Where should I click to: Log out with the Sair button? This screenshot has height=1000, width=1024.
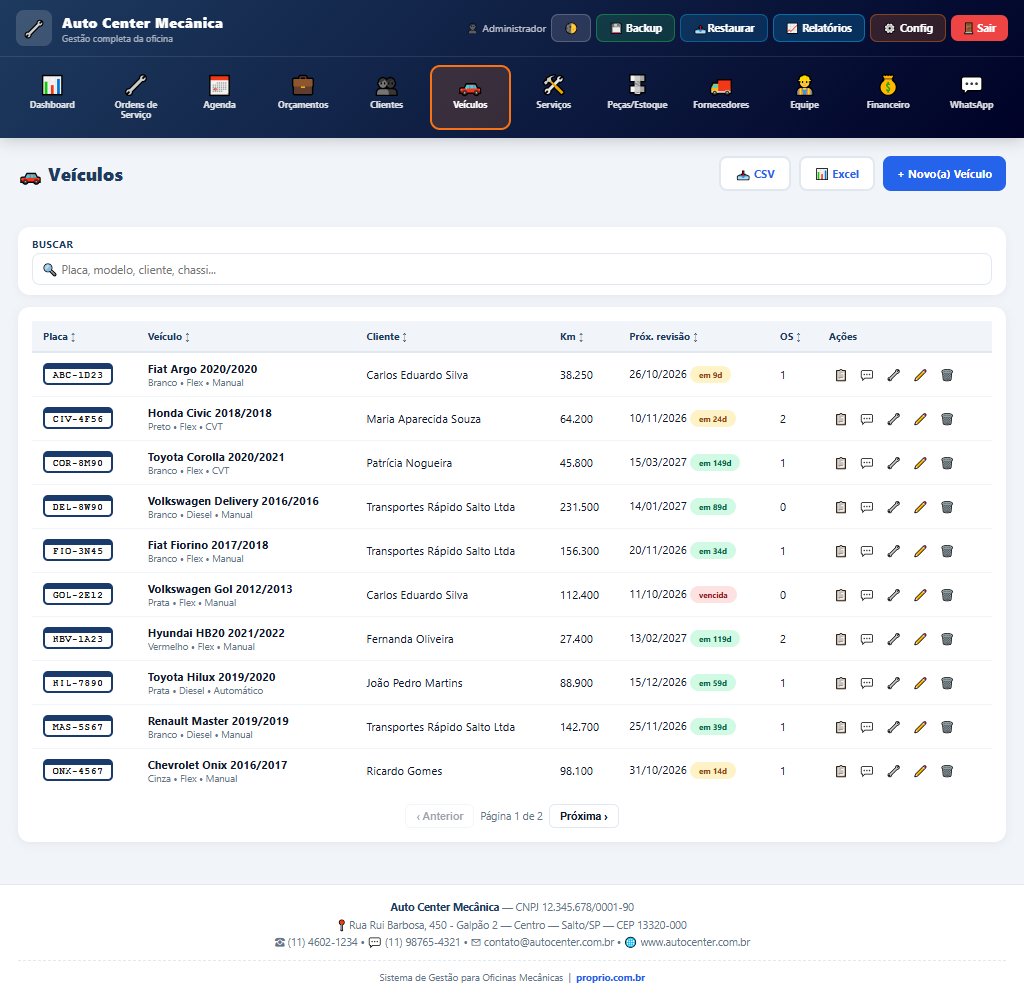click(x=980, y=28)
